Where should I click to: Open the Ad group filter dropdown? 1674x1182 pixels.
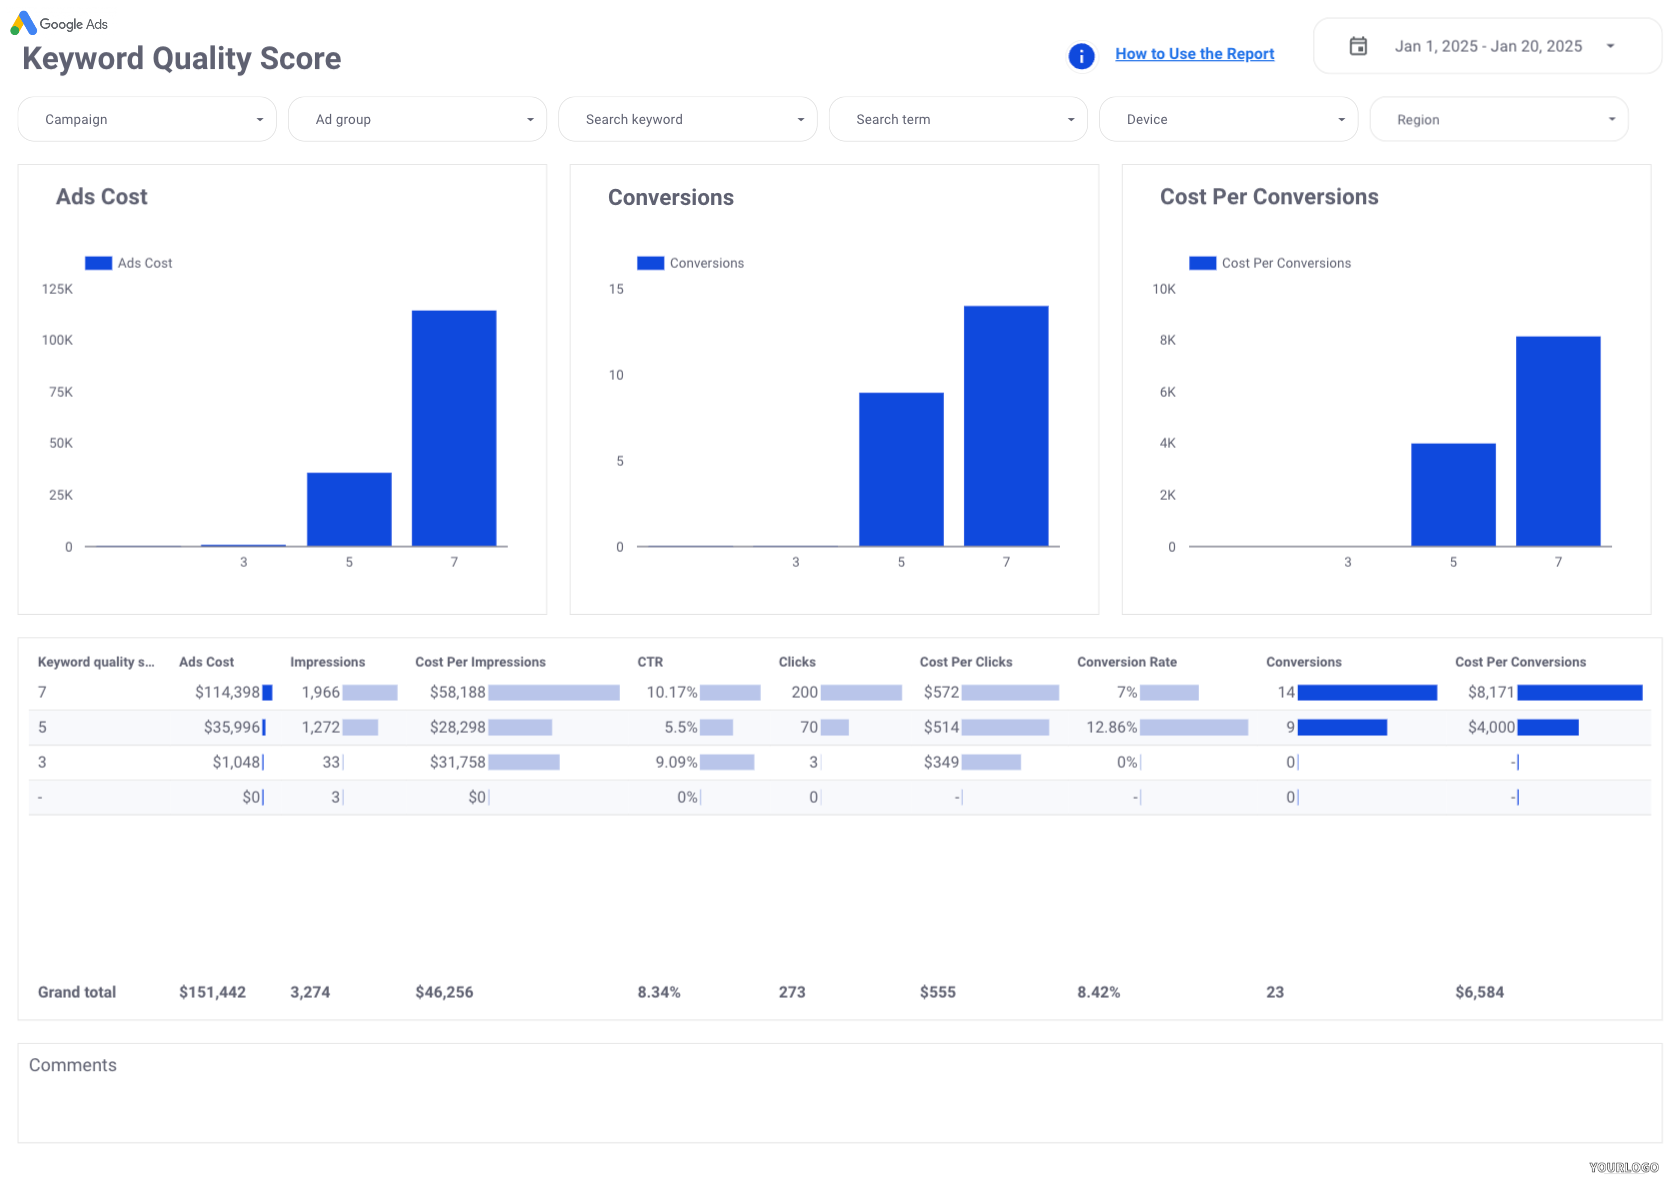[417, 119]
